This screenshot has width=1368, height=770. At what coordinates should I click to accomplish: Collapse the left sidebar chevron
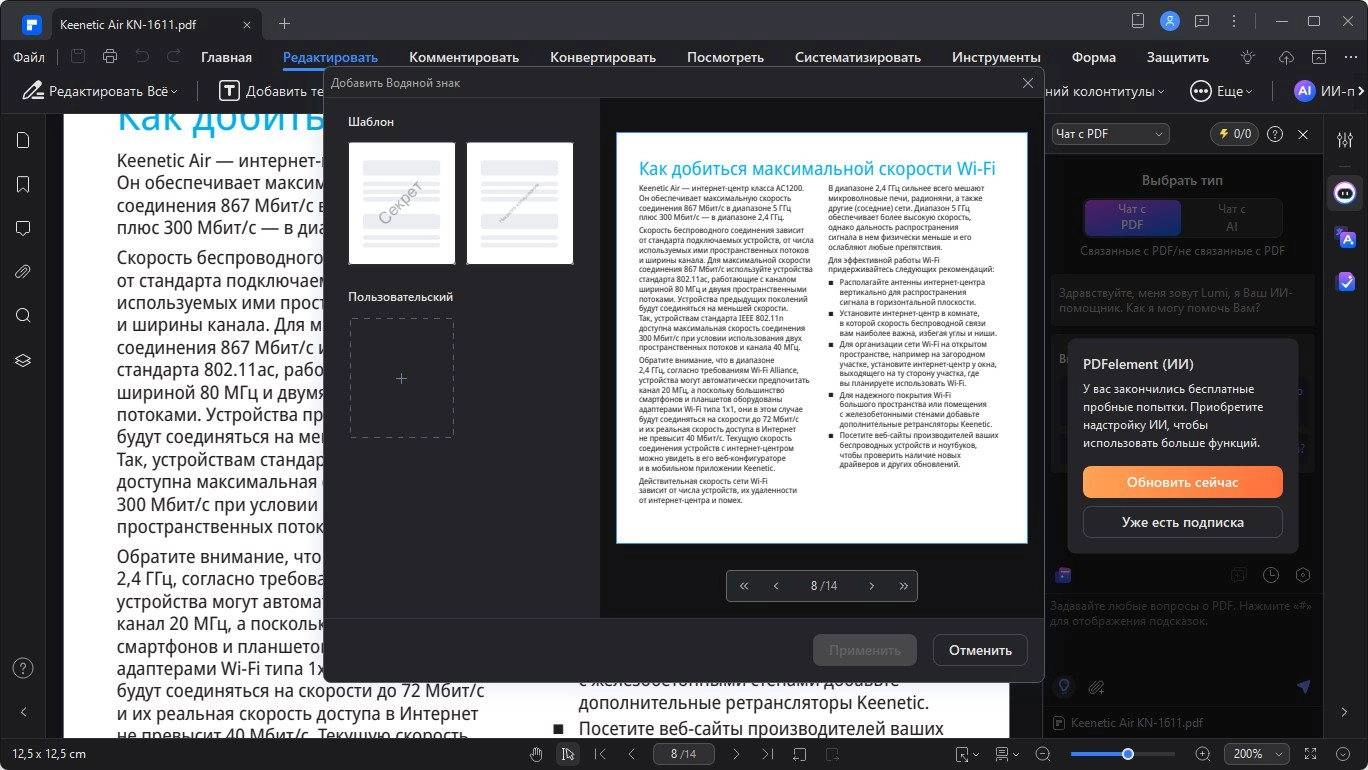coord(23,712)
